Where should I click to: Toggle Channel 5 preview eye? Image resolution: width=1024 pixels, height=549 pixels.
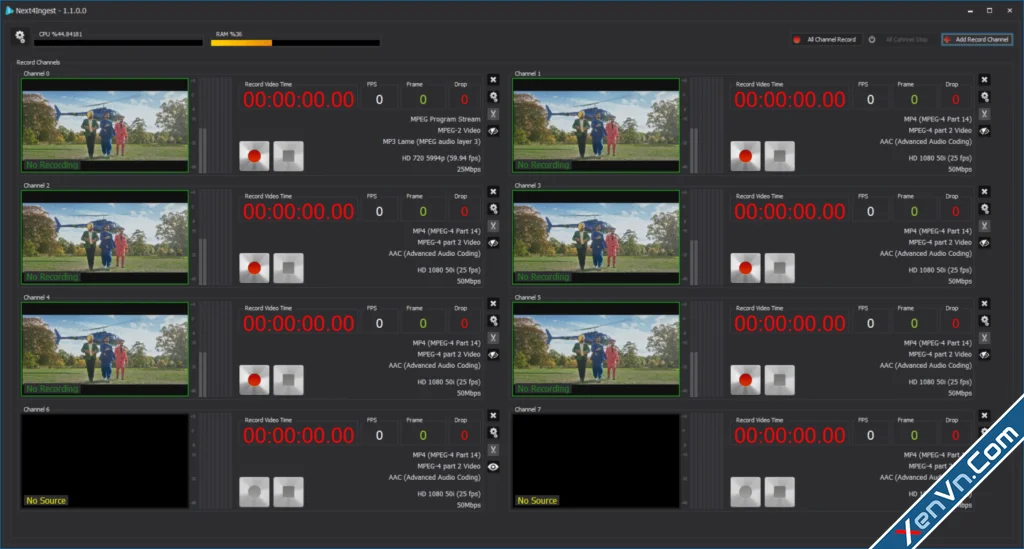[984, 354]
